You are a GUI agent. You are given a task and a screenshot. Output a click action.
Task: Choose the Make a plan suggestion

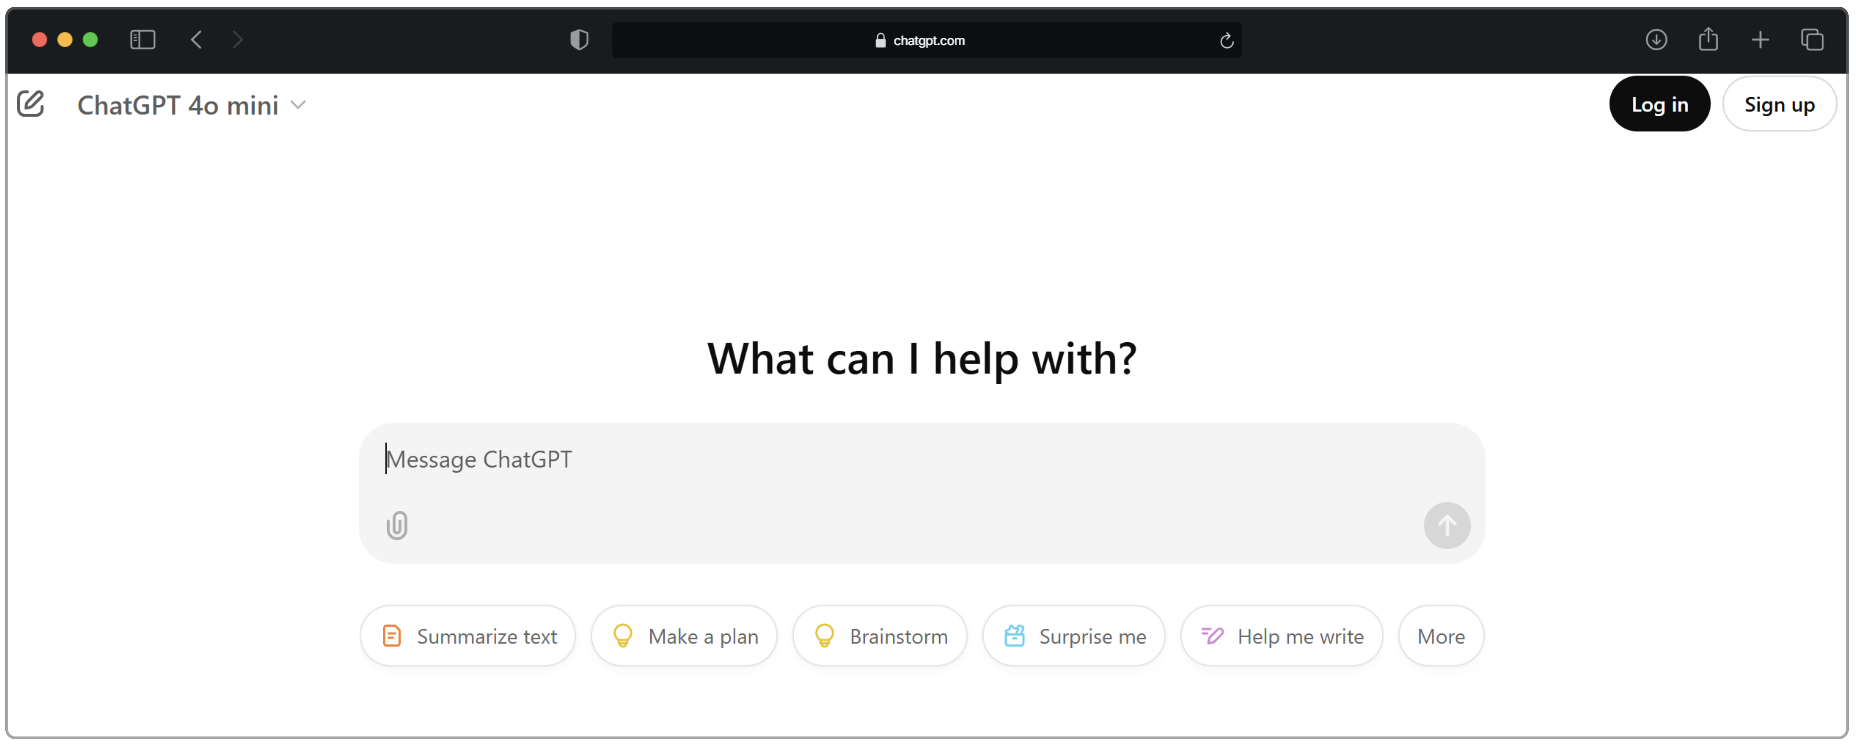[684, 636]
